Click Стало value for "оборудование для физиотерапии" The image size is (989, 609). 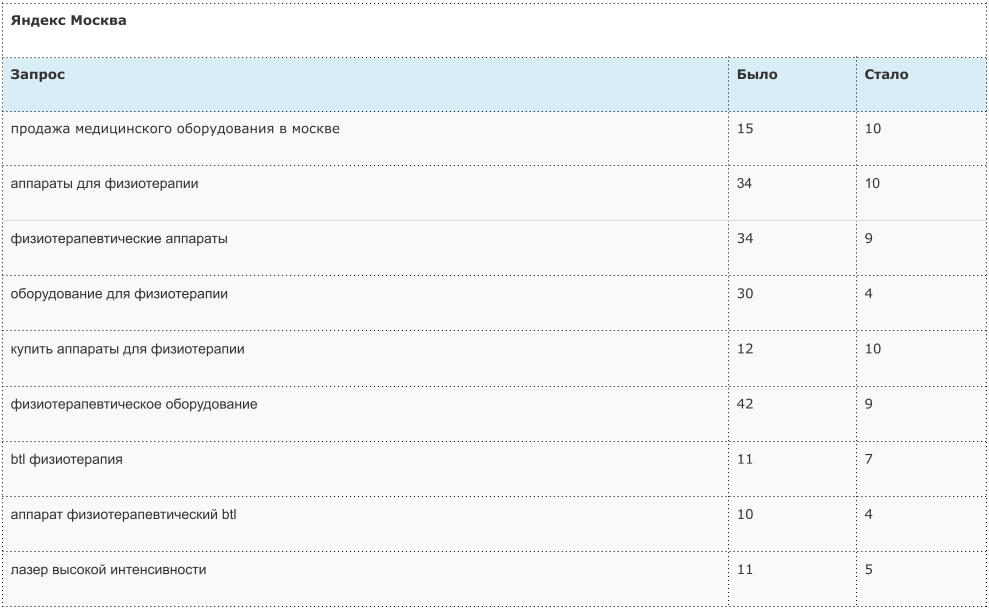pyautogui.click(x=869, y=294)
